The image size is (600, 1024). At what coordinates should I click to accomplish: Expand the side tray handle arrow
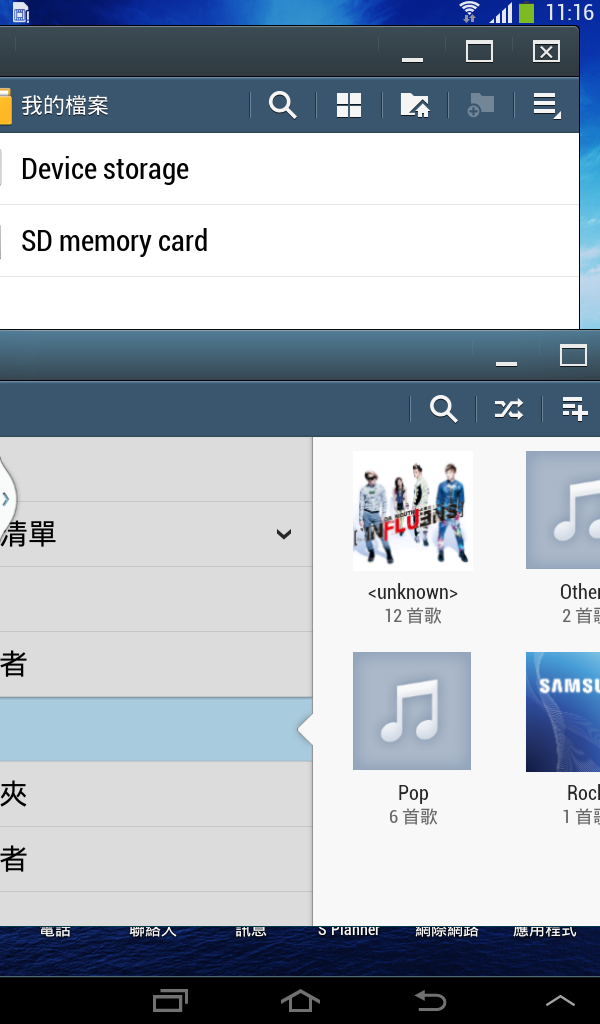pos(5,500)
